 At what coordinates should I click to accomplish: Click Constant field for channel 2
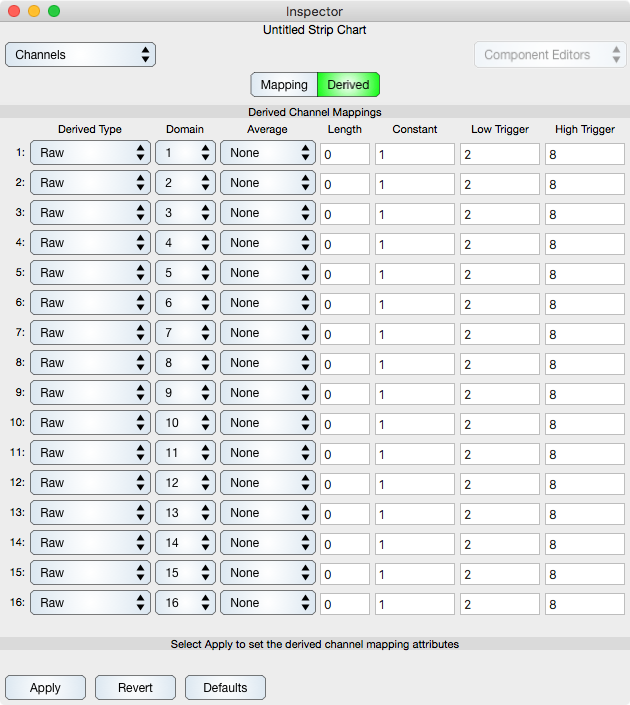pos(415,184)
